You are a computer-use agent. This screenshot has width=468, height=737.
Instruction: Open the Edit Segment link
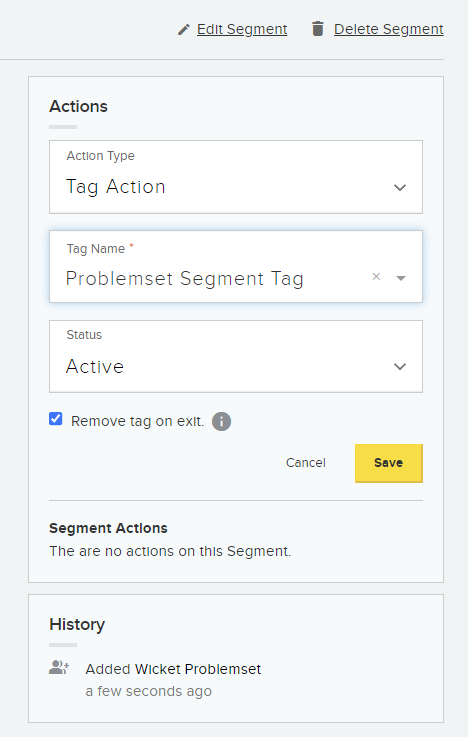(242, 29)
